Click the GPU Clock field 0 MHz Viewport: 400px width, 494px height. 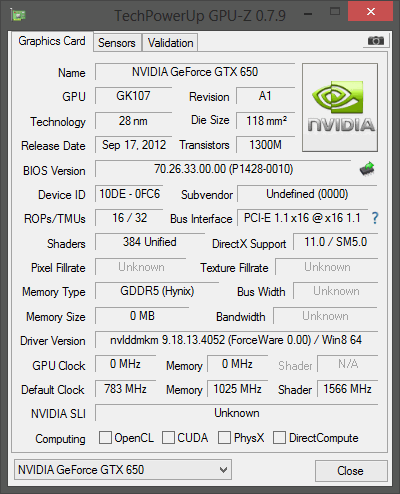coord(125,364)
